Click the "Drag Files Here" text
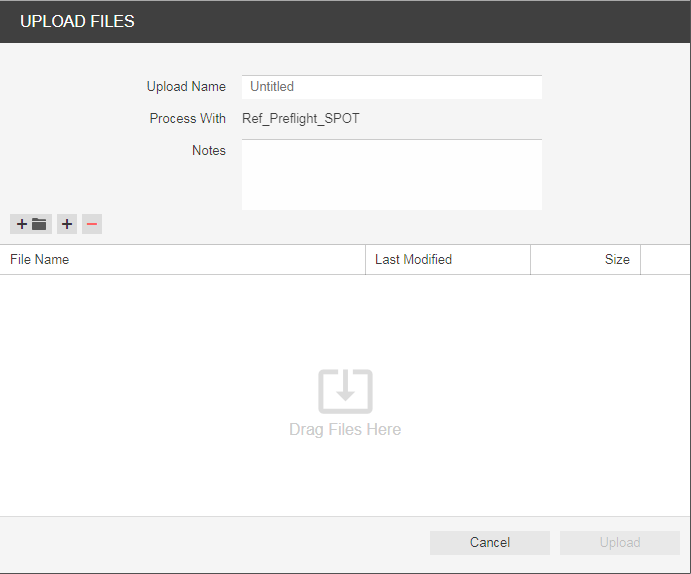 pos(345,429)
